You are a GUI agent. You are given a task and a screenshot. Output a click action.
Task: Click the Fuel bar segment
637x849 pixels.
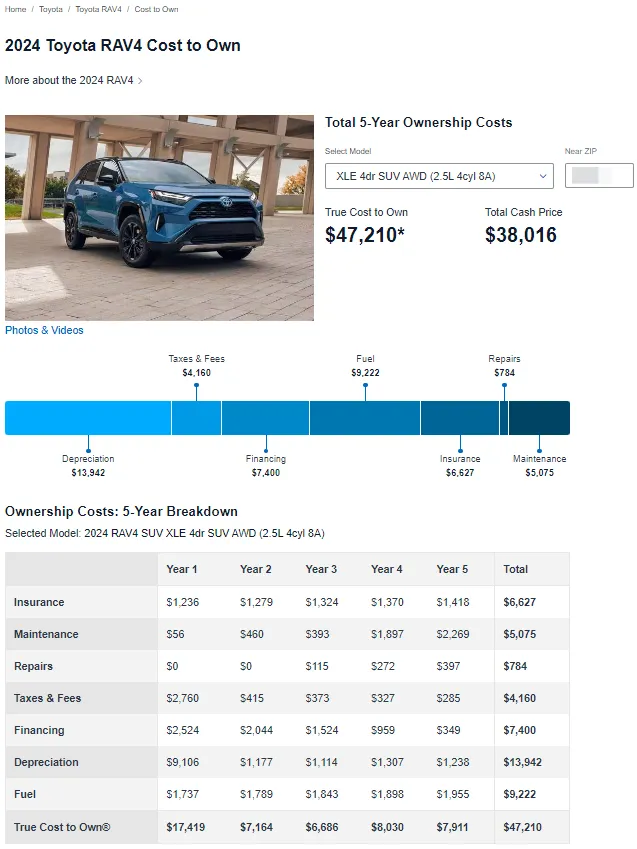[x=364, y=418]
